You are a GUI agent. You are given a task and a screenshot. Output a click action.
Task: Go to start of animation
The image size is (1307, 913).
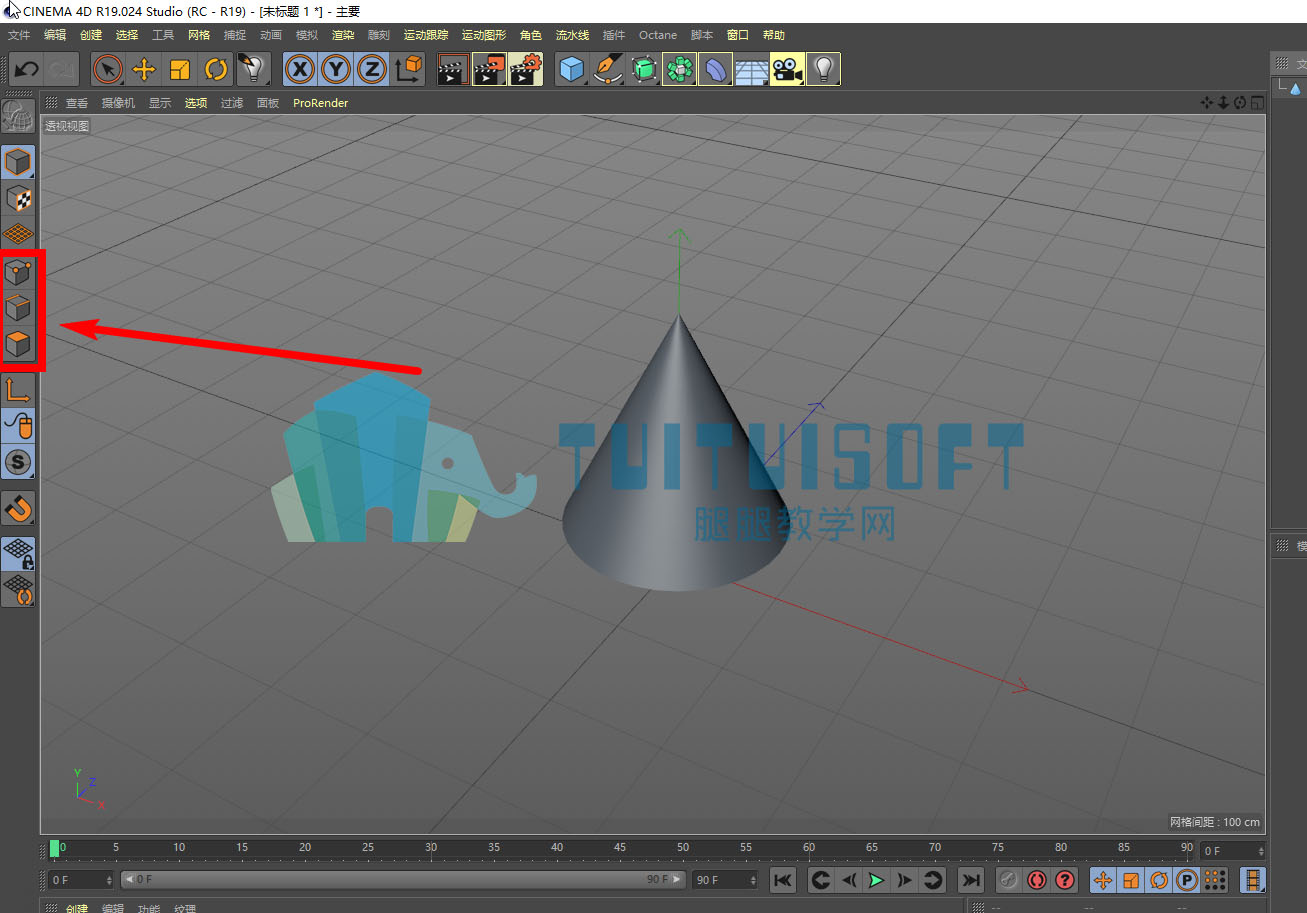(783, 880)
